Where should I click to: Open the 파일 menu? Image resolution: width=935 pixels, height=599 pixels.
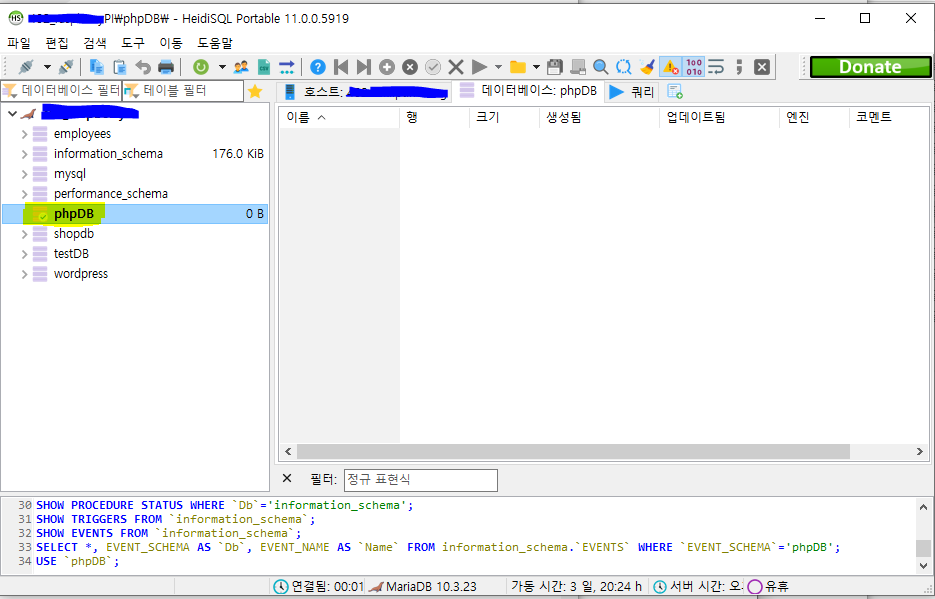(18, 43)
